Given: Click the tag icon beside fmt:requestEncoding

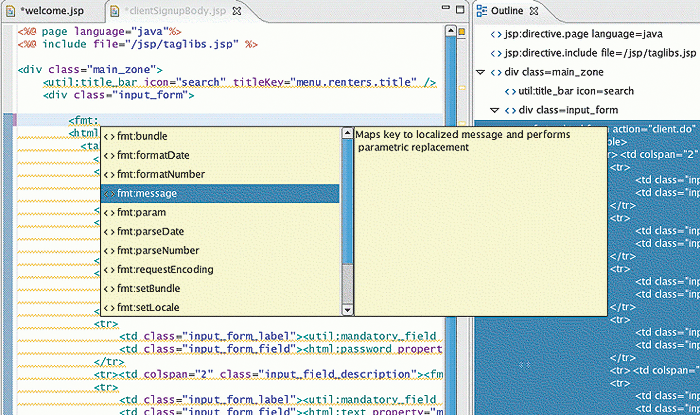Looking at the screenshot, I should [x=109, y=270].
